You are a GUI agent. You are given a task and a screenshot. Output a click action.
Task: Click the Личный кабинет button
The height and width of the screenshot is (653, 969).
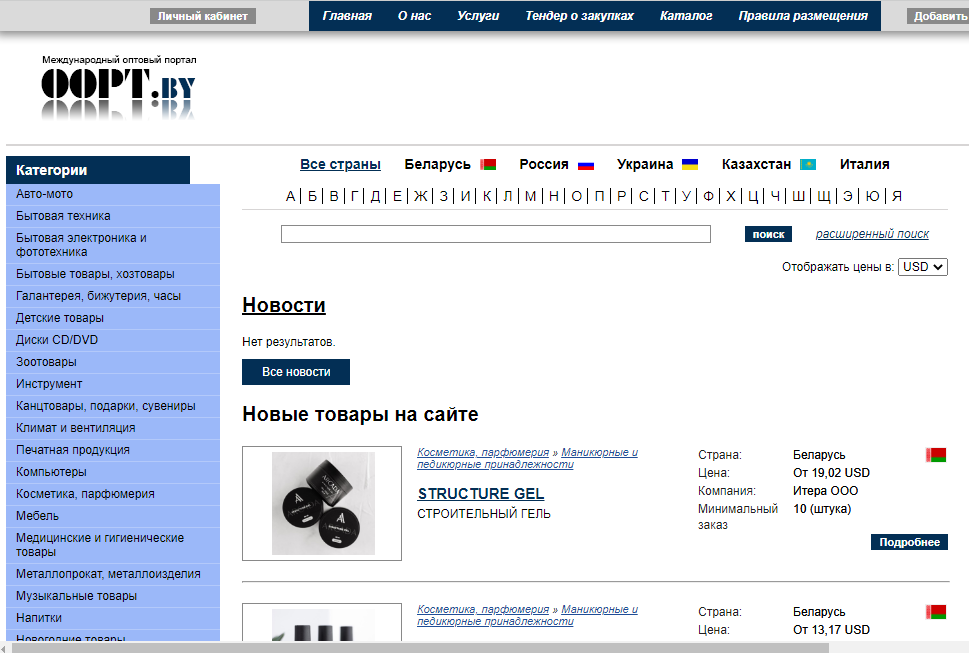click(x=203, y=16)
